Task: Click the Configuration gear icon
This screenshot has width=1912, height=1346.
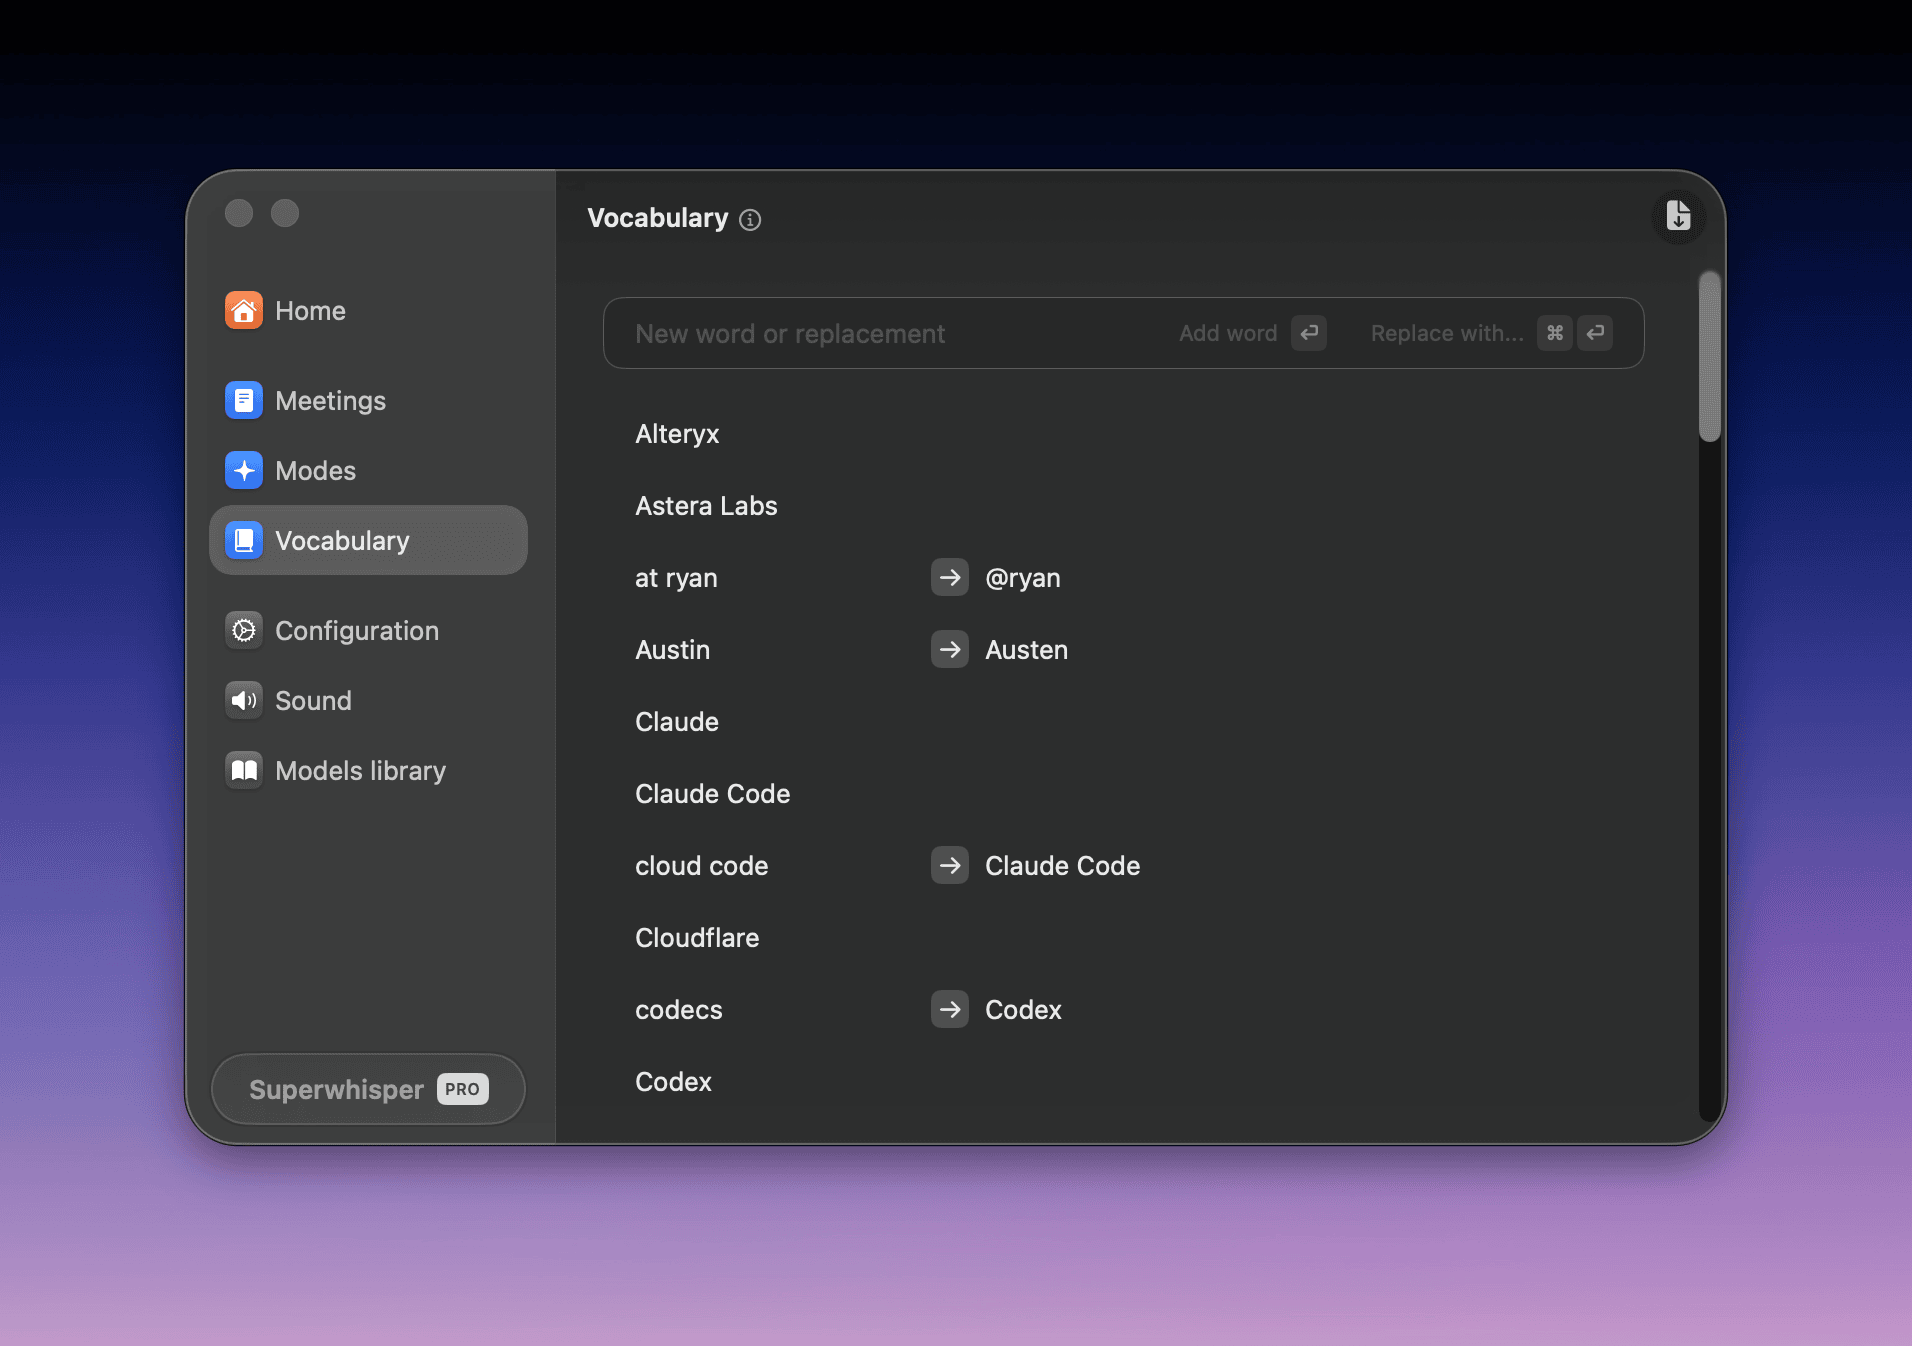Action: pos(244,631)
